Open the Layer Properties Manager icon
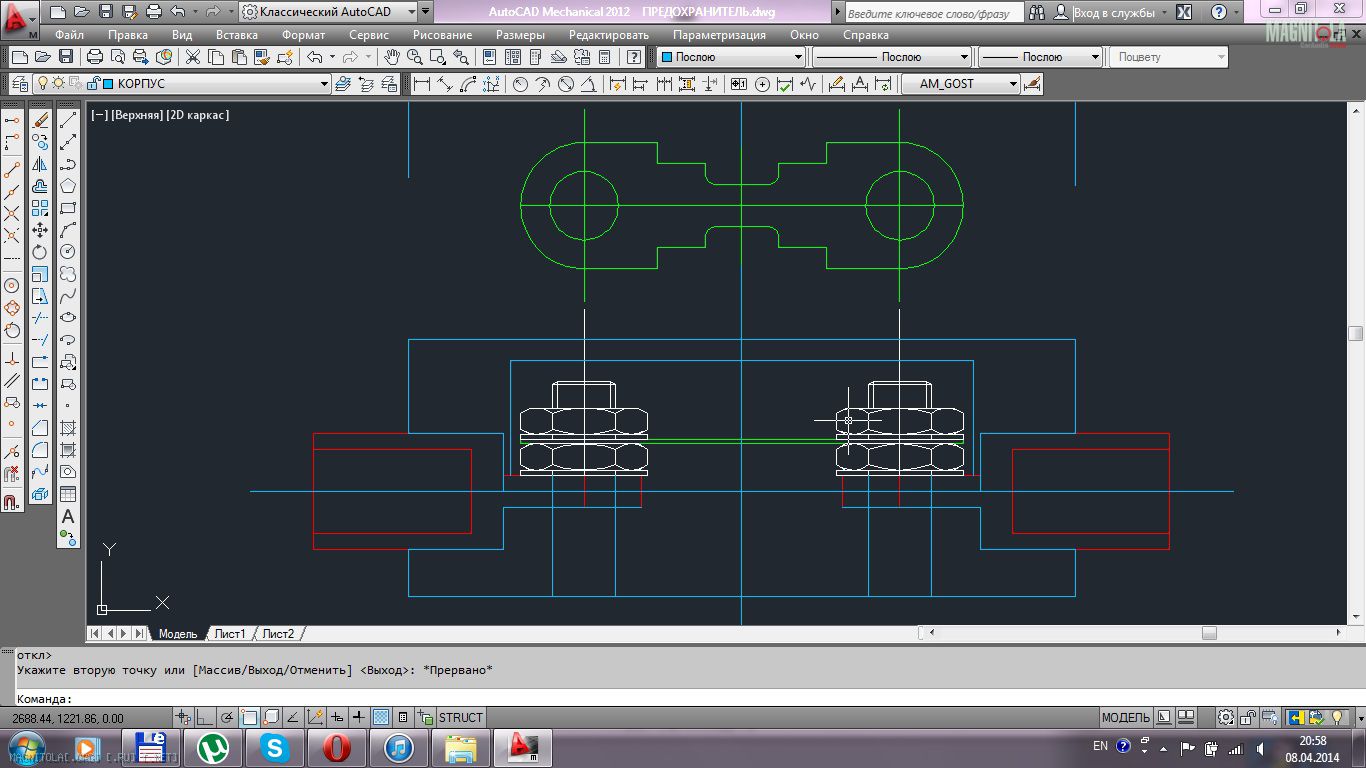This screenshot has width=1366, height=768. click(x=20, y=84)
